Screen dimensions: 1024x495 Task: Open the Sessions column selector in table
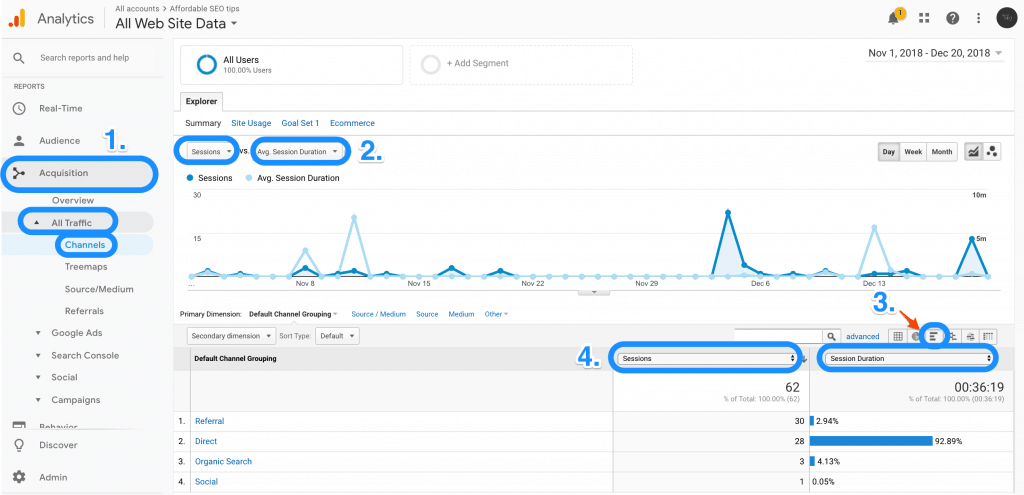coord(707,359)
